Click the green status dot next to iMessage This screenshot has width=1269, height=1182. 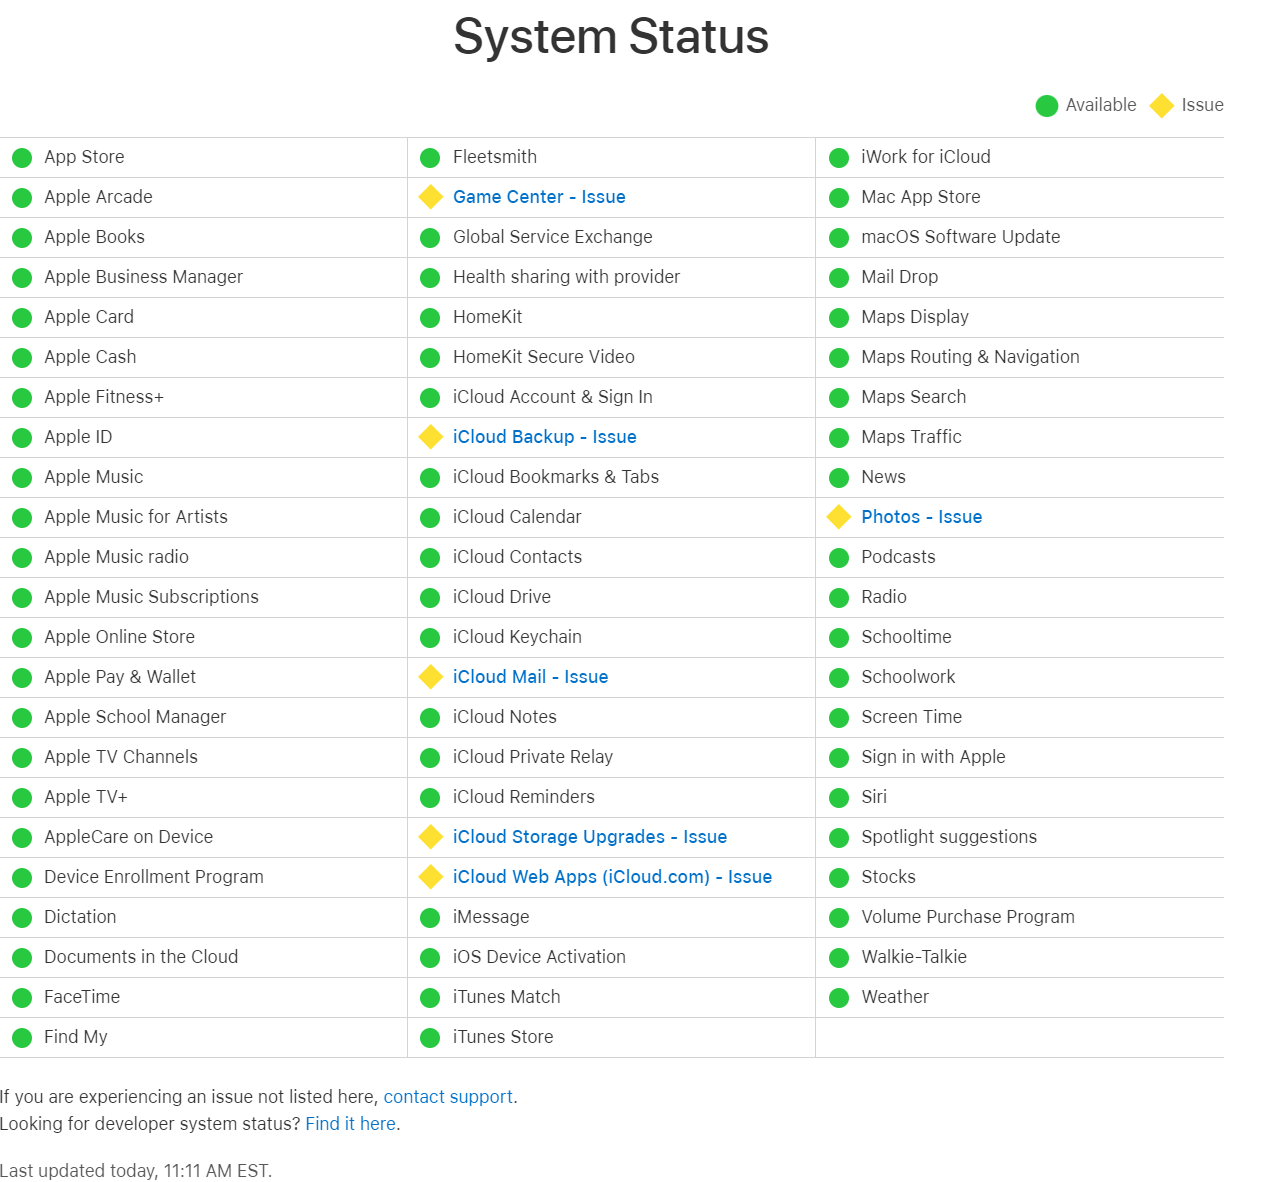(430, 918)
